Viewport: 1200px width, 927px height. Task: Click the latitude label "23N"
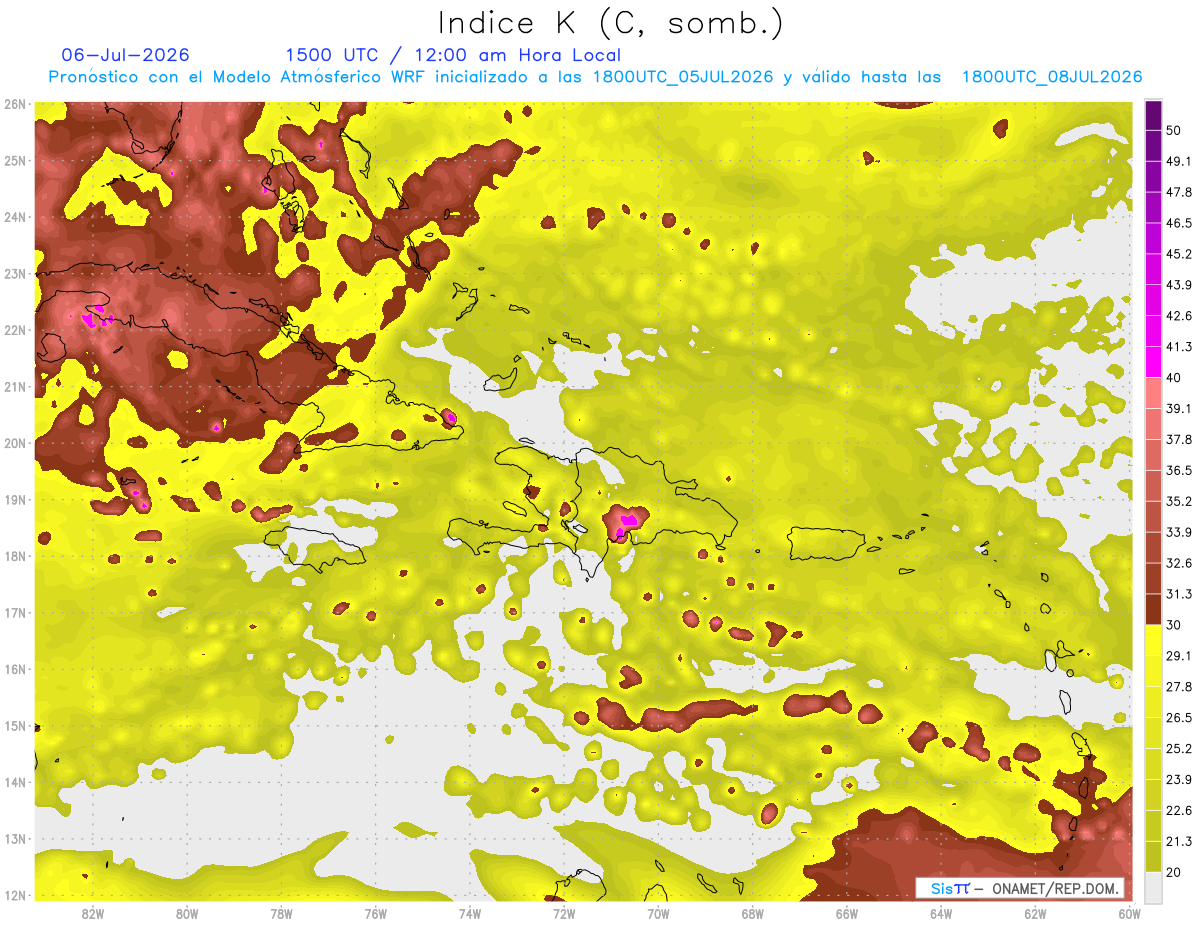click(x=15, y=273)
